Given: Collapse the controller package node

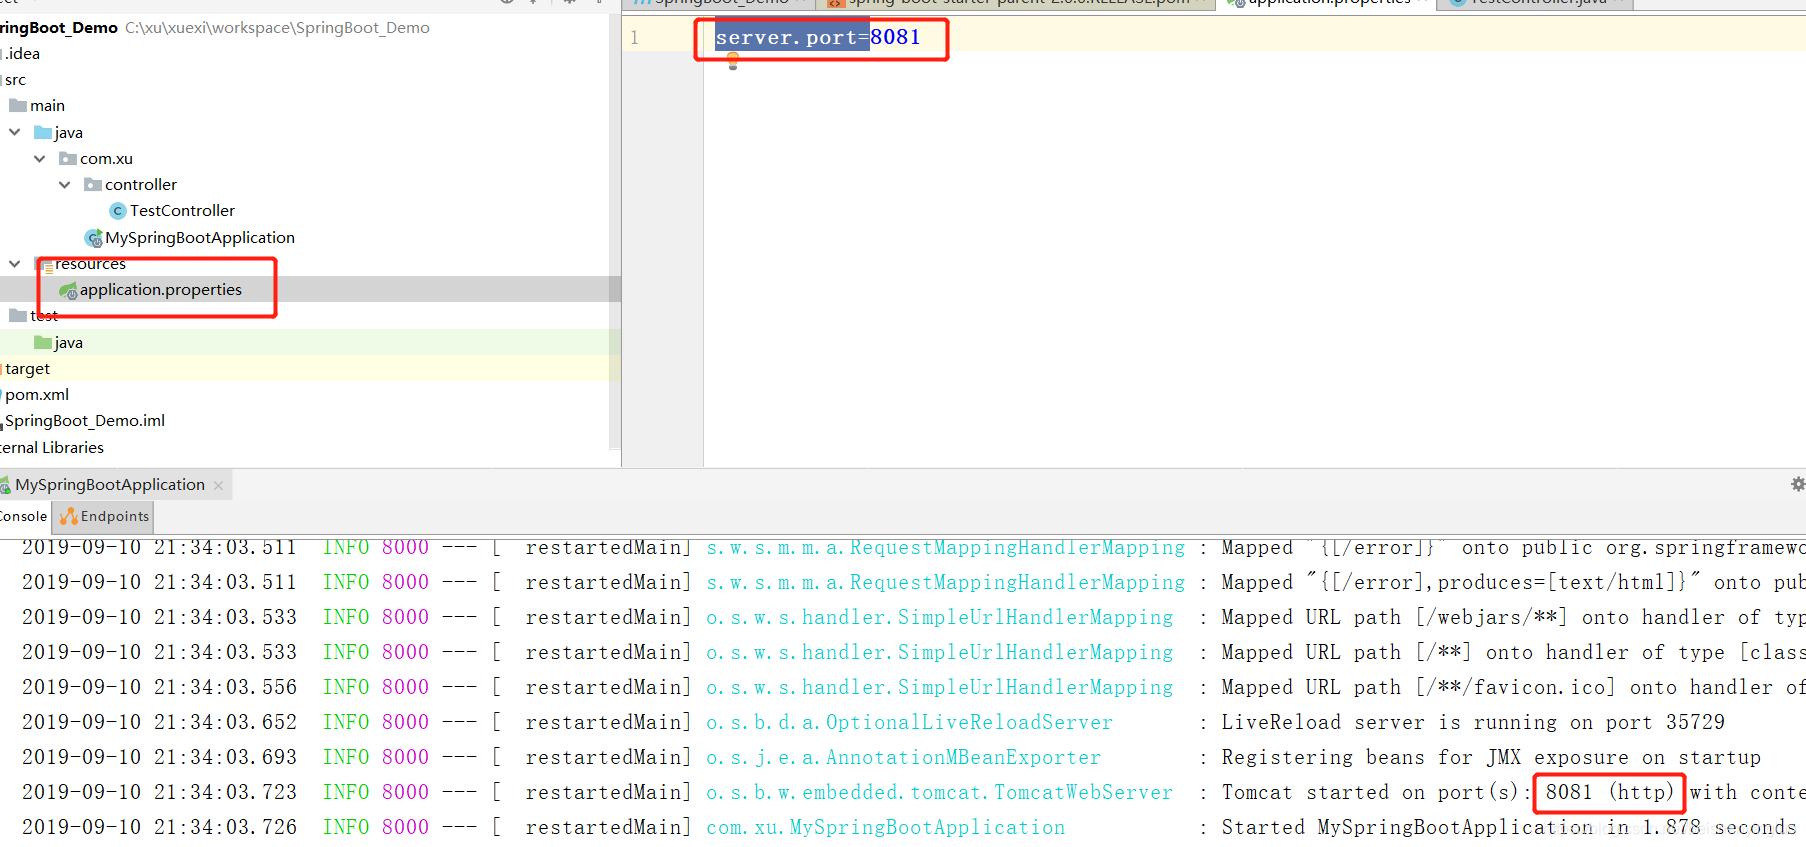Looking at the screenshot, I should [64, 184].
